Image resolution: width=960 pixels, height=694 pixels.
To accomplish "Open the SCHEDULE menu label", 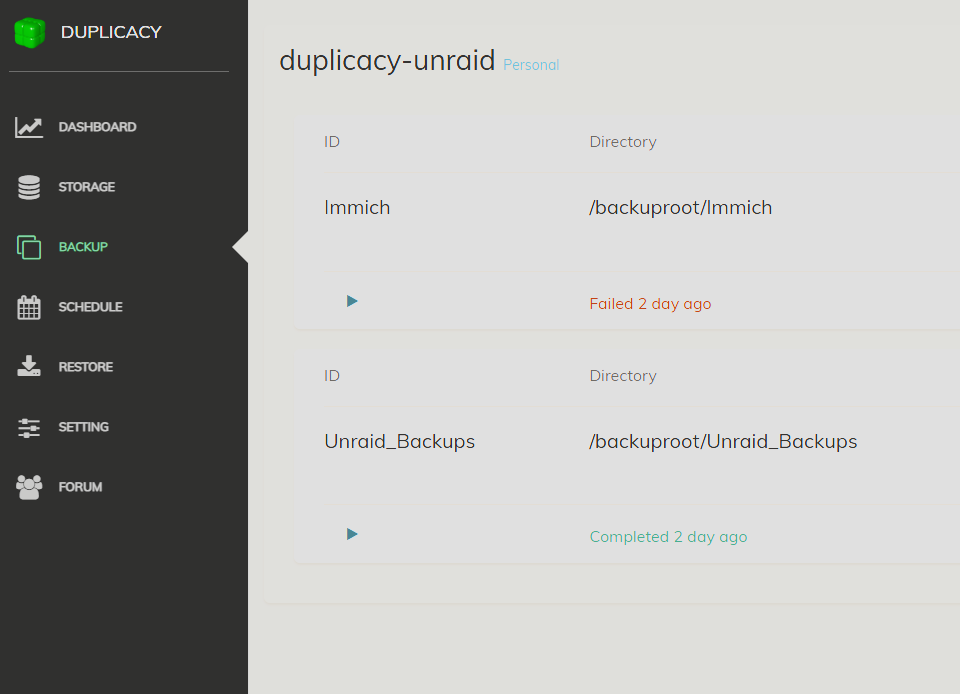I will [90, 307].
